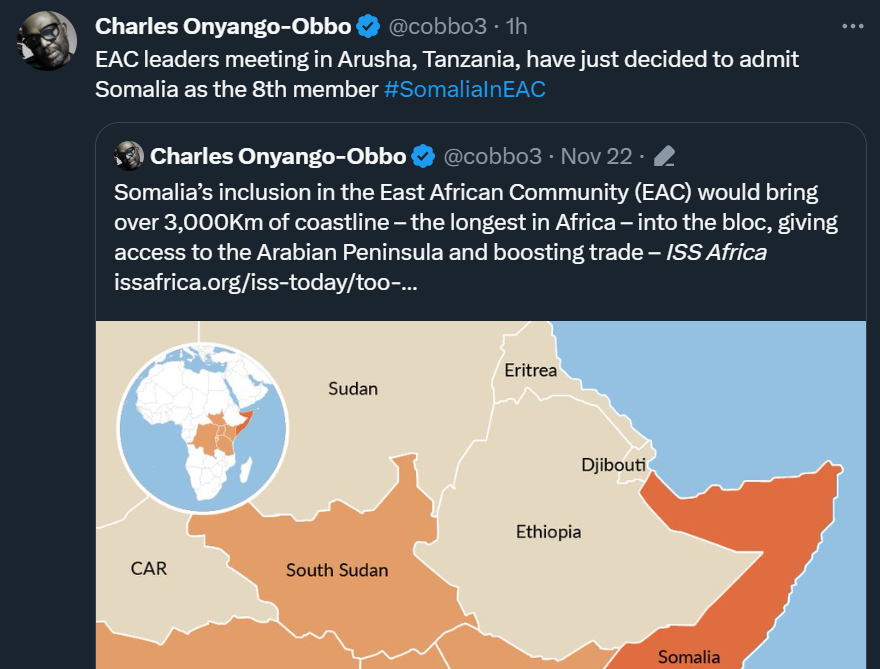This screenshot has width=880, height=669.
Task: Click the top @cobbo3 handle
Action: click(438, 26)
